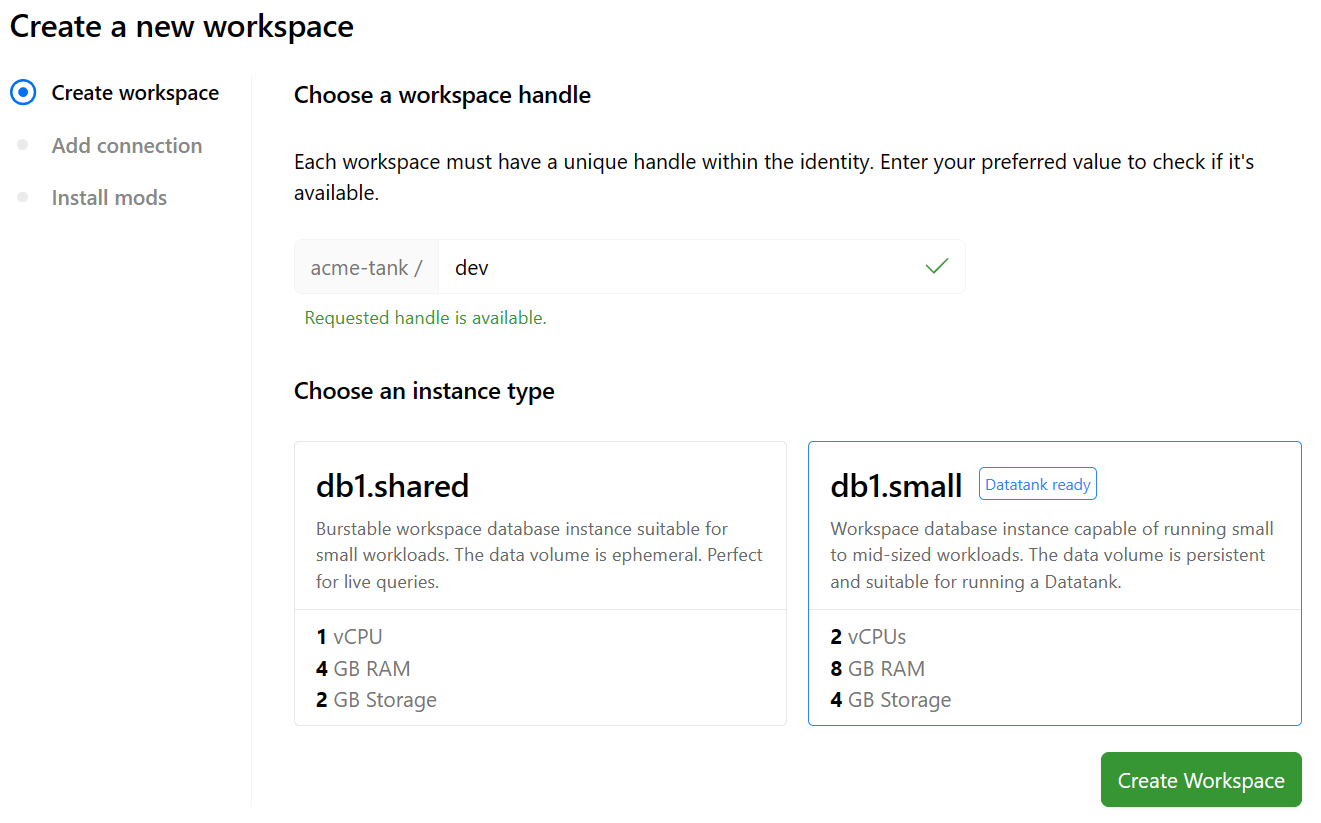Image resolution: width=1321 pixels, height=823 pixels.
Task: Click the acme-tank / prefix label
Action: pyautogui.click(x=366, y=267)
